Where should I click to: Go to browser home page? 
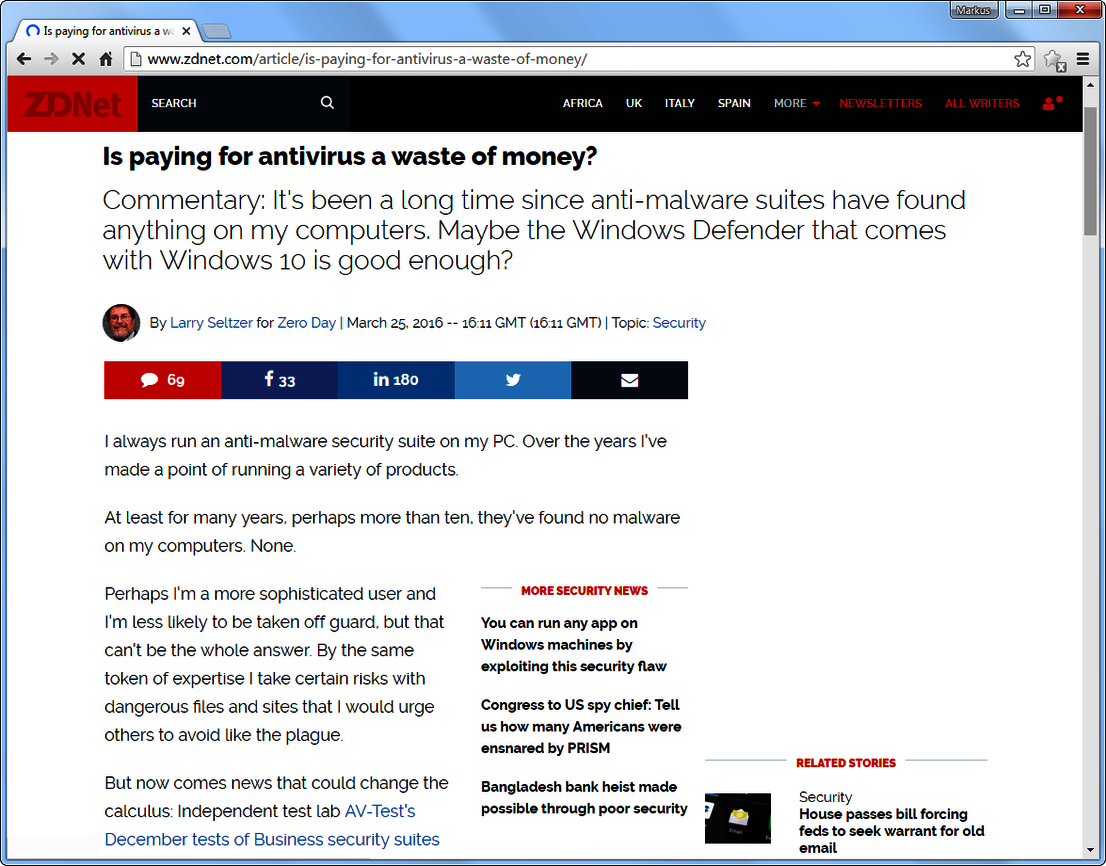click(x=105, y=59)
